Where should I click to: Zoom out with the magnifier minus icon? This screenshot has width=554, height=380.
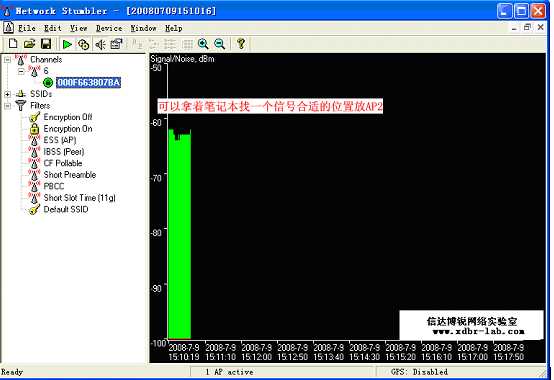[x=219, y=44]
